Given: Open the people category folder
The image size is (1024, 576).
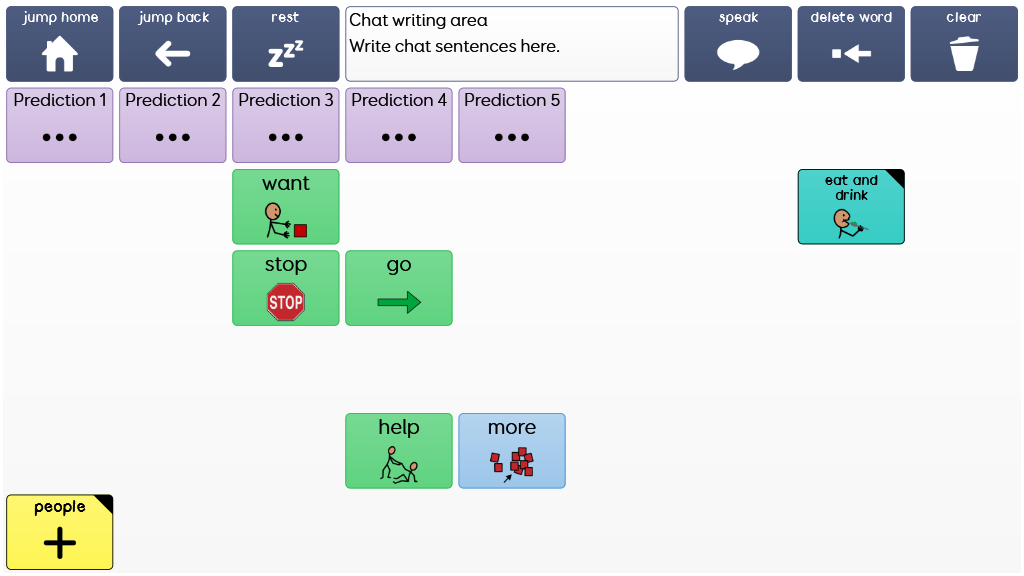Looking at the screenshot, I should tap(59, 532).
